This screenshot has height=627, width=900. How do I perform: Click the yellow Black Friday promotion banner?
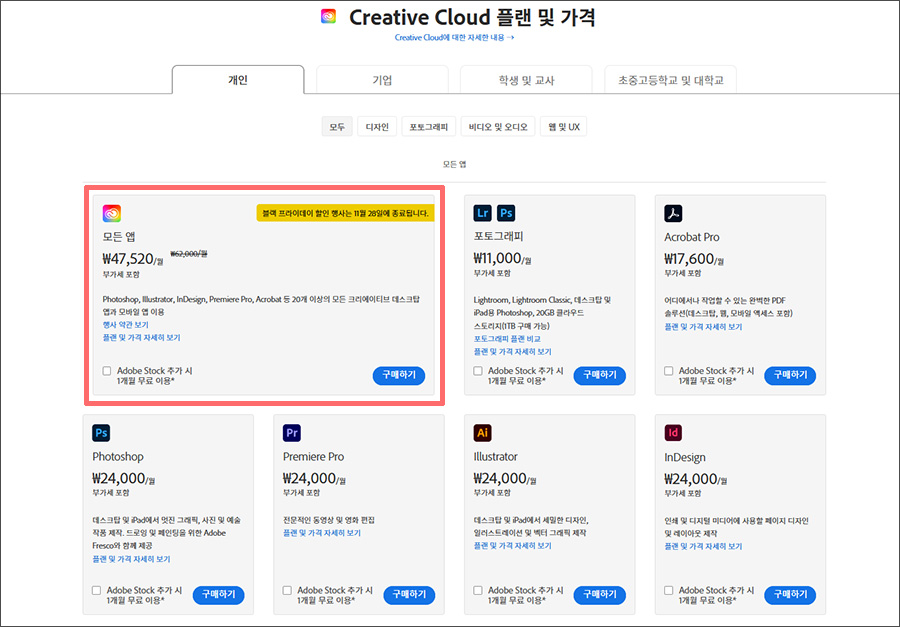click(x=345, y=213)
